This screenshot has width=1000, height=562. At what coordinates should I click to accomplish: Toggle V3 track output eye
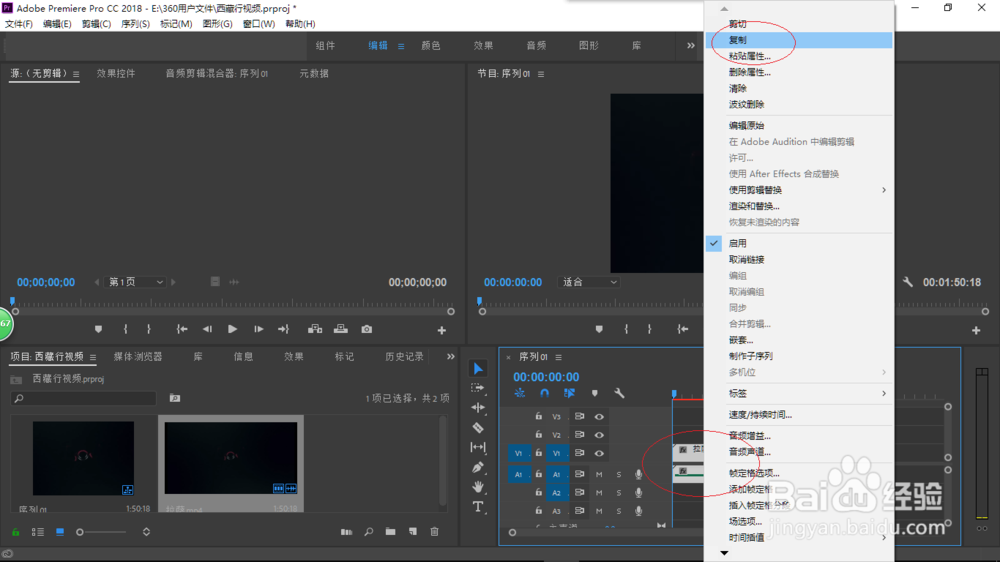(x=599, y=417)
